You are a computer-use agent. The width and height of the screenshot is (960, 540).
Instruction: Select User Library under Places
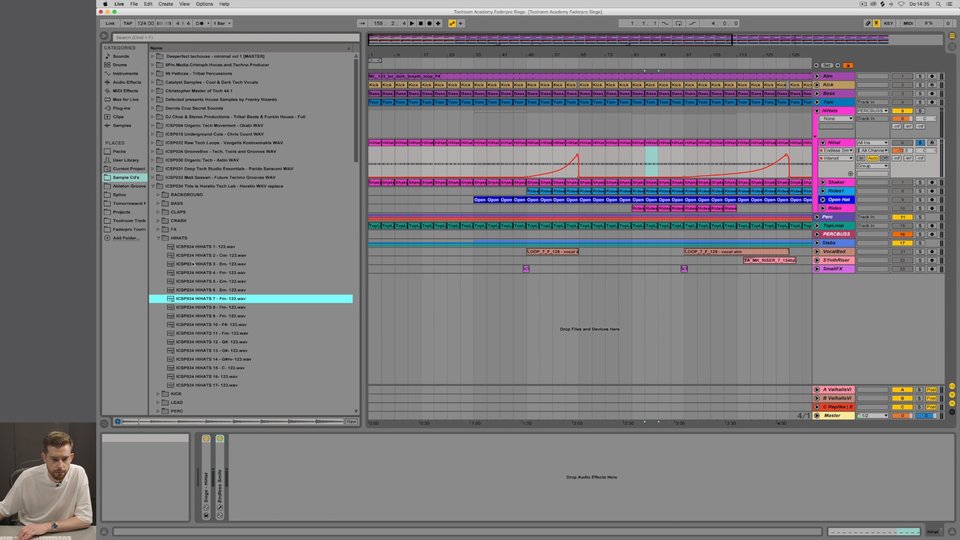(126, 160)
